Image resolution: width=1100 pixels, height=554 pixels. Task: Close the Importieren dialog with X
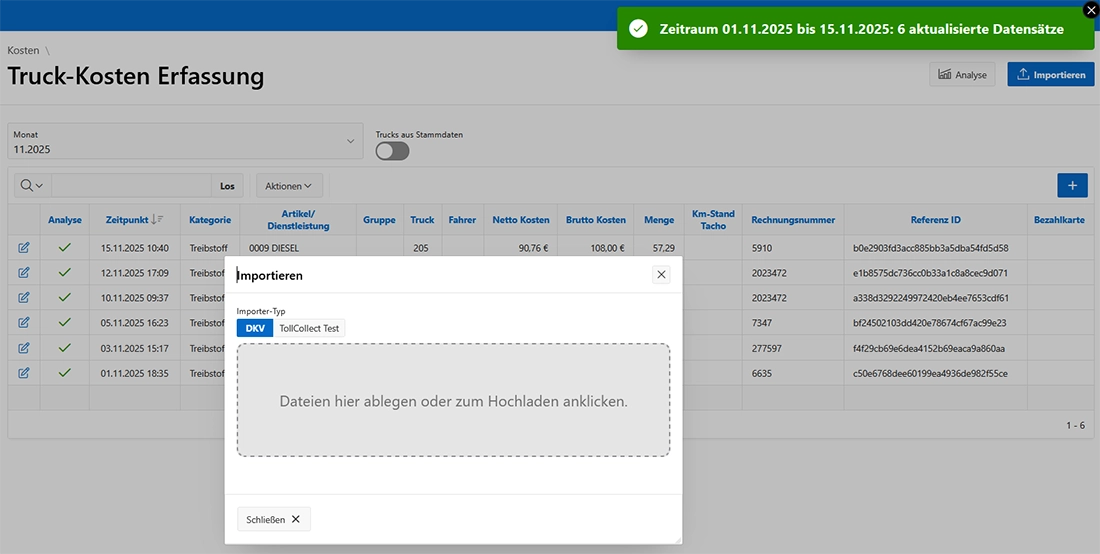pos(661,274)
